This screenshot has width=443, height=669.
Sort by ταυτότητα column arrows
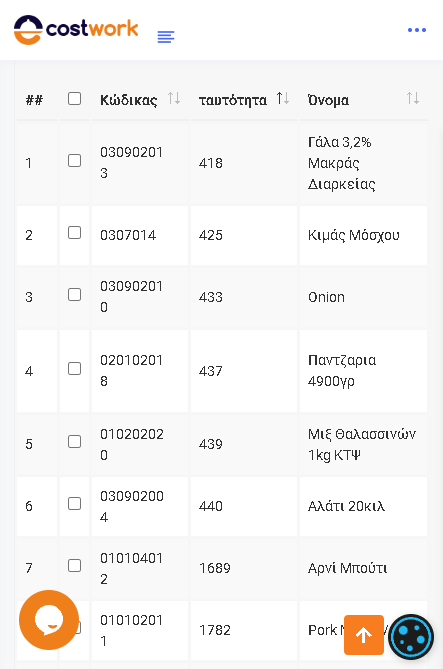pyautogui.click(x=283, y=99)
